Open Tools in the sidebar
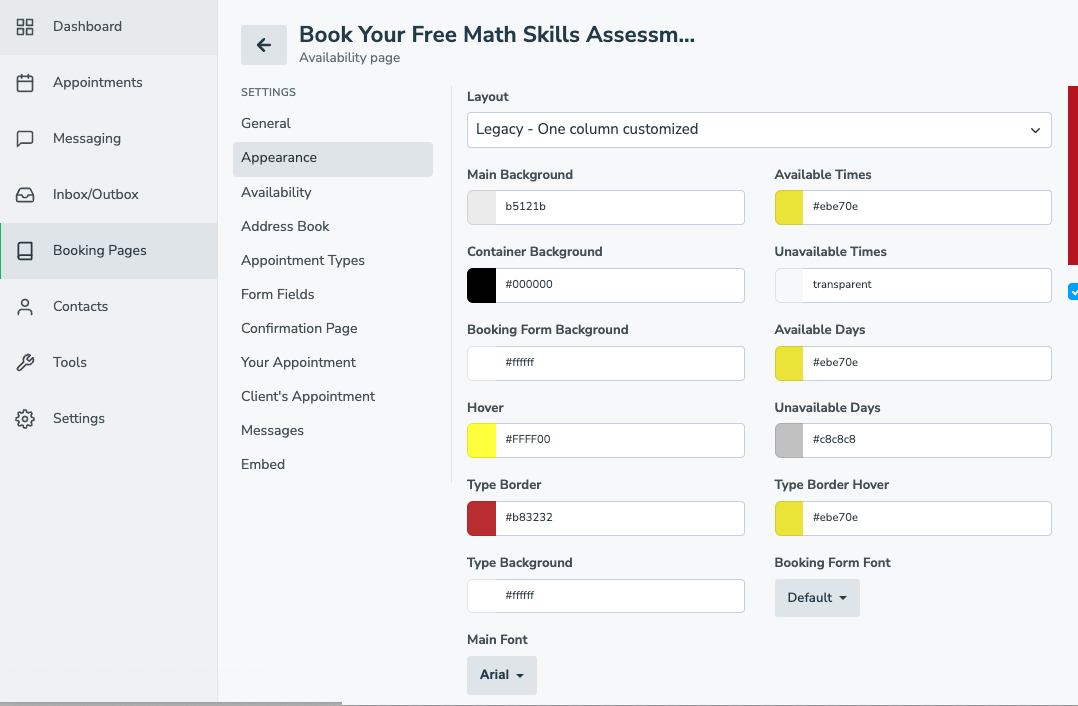Viewport: 1078px width, 706px height. point(109,362)
